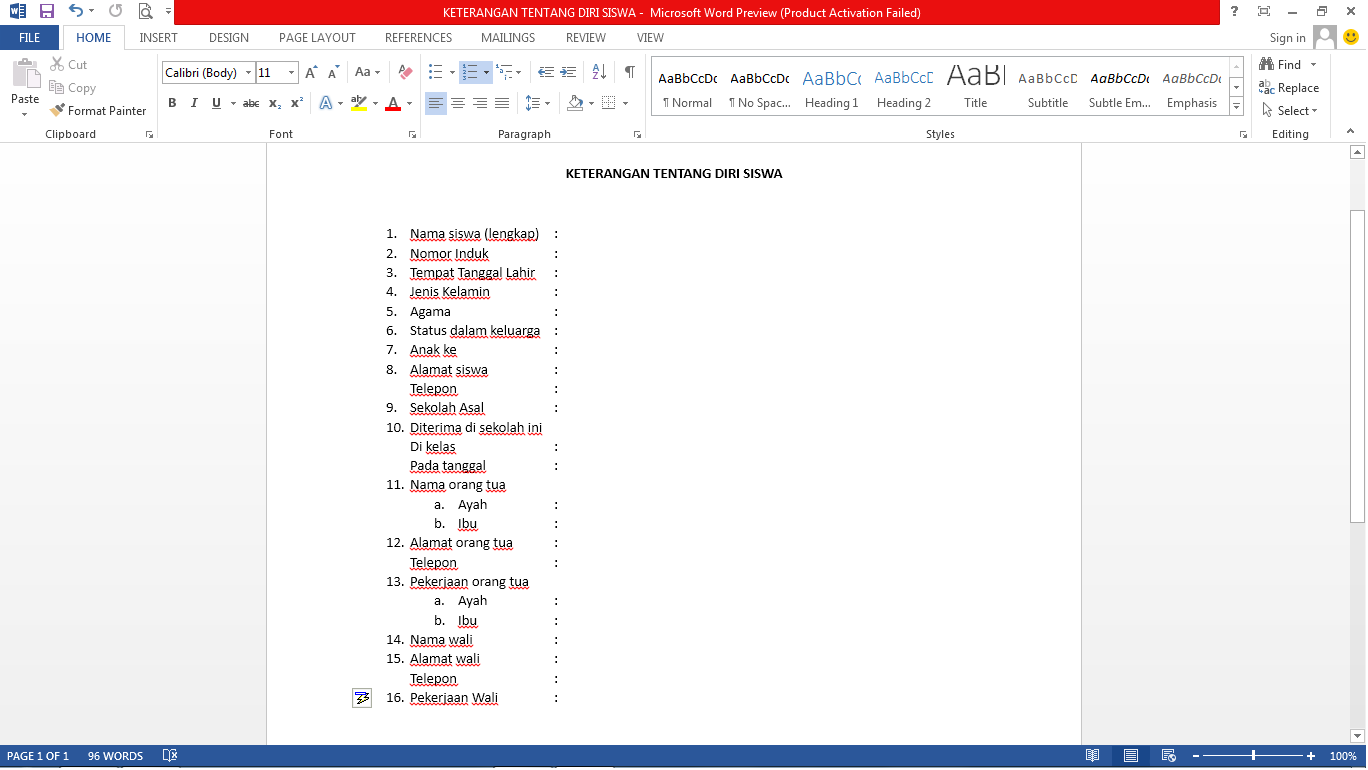1368x770 pixels.
Task: Open the Font dialog launcher
Action: [x=412, y=134]
